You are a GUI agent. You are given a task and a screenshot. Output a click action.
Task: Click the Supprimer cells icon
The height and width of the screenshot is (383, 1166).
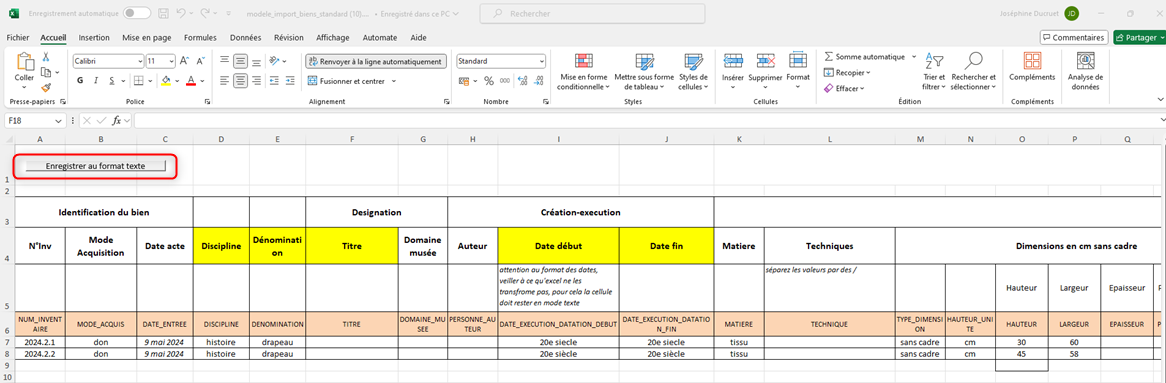[x=765, y=62]
